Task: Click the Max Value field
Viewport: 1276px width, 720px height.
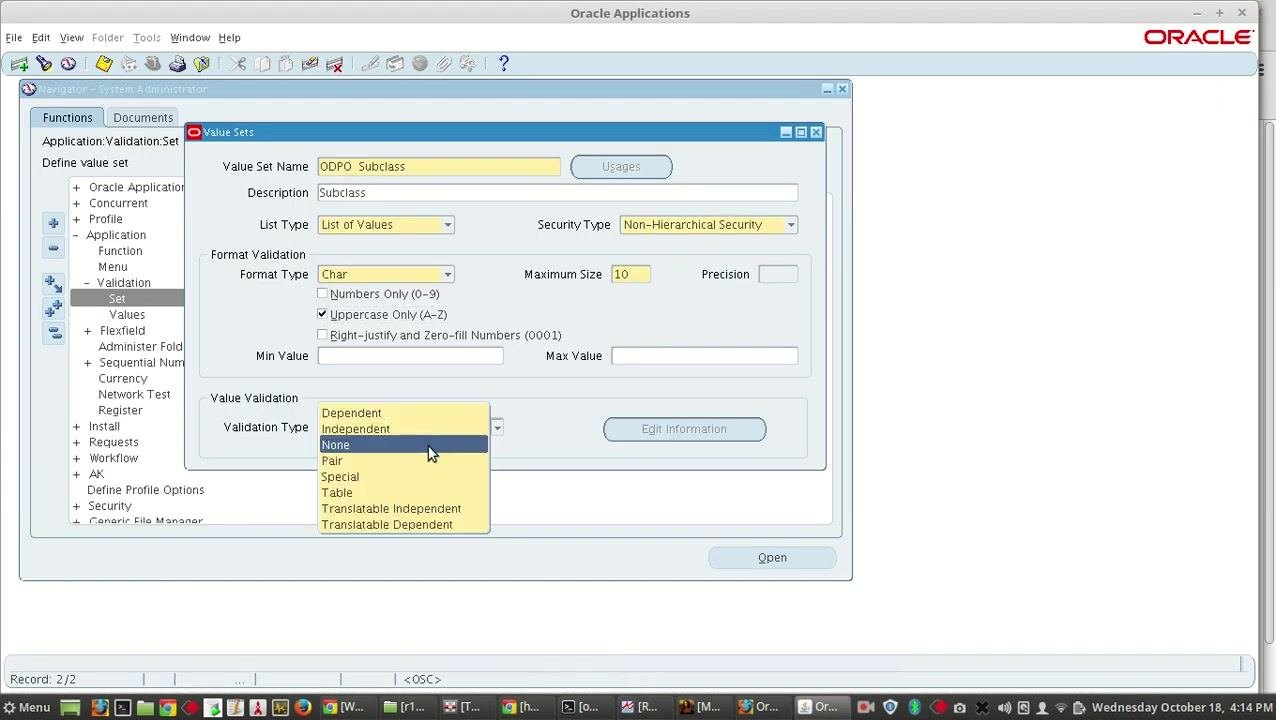Action: coord(705,356)
